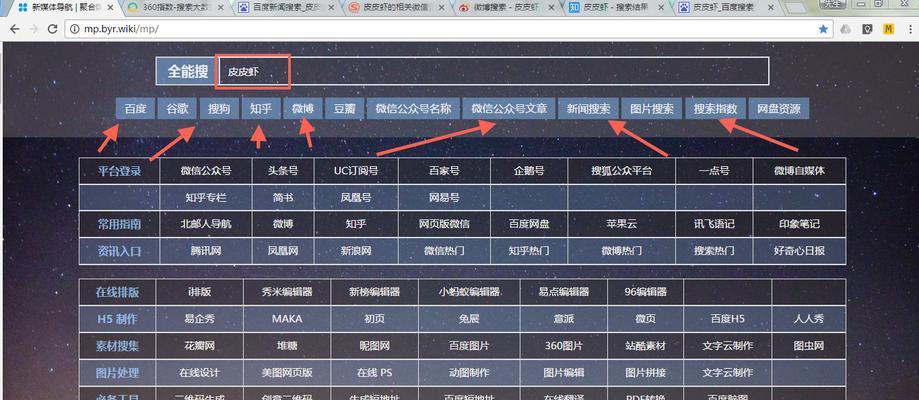Open the 讯飞语记 link
919x400 pixels.
click(x=714, y=224)
